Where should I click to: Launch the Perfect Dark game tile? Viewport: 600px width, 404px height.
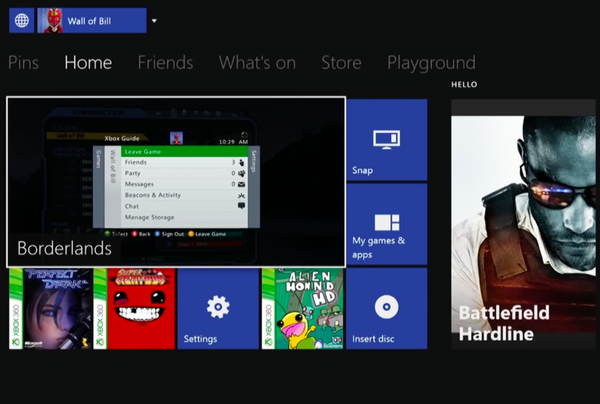point(50,309)
